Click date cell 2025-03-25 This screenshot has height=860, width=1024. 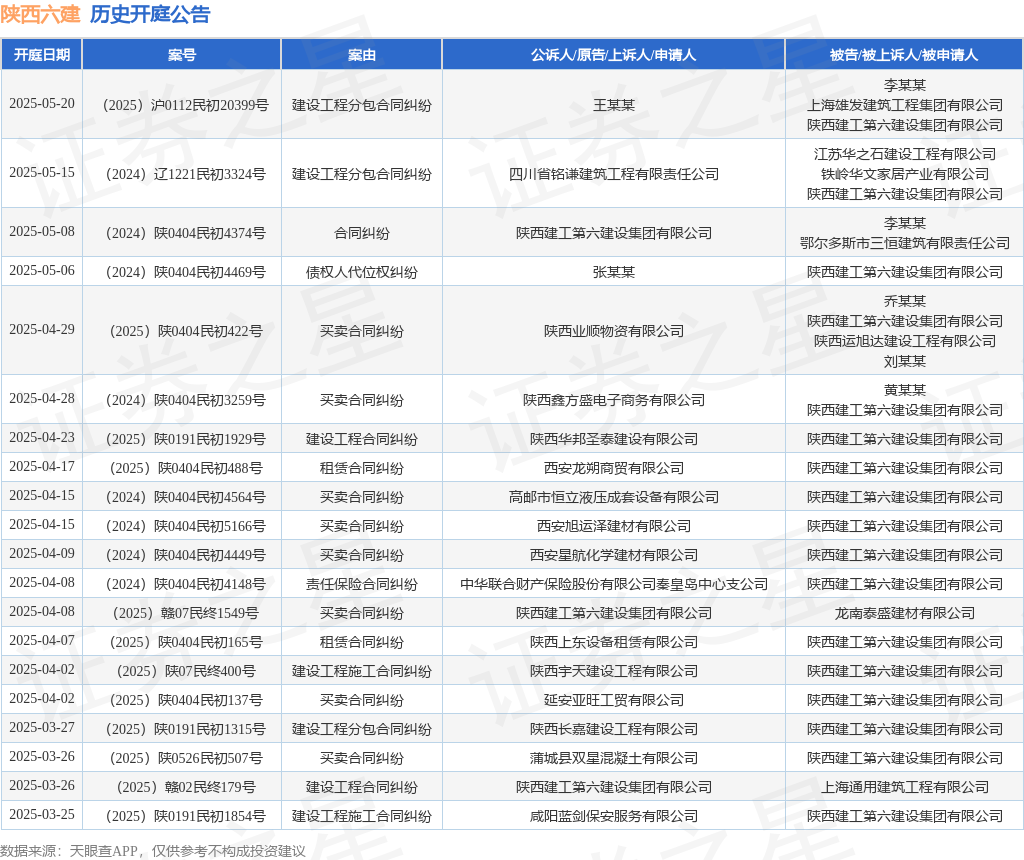tap(42, 815)
